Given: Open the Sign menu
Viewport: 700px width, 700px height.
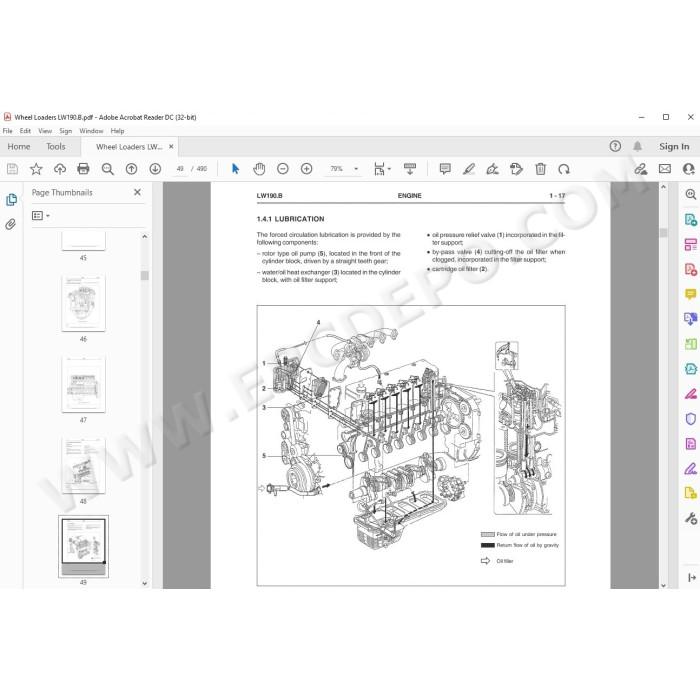Looking at the screenshot, I should (66, 131).
